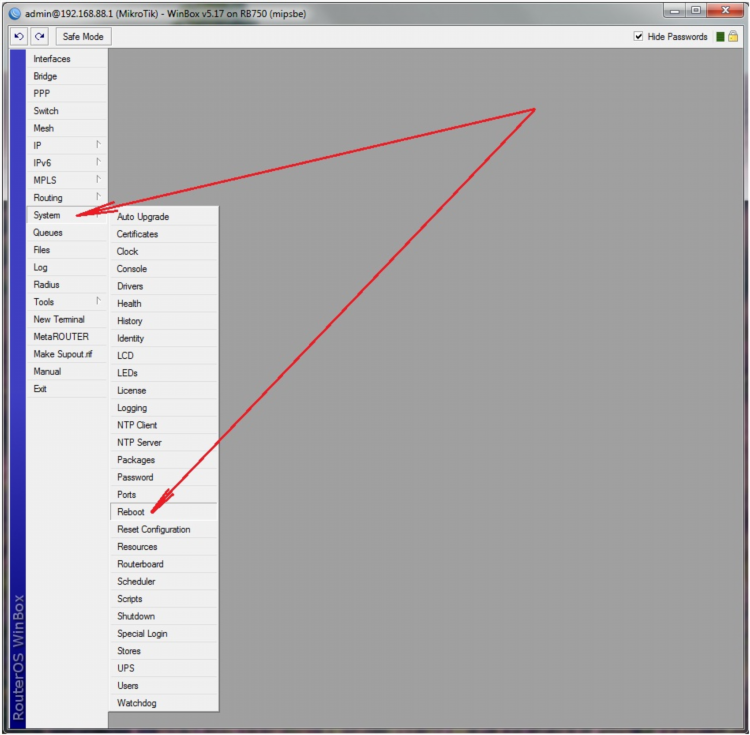Toggle the Hide Passwords checkbox
The height and width of the screenshot is (735, 750).
point(638,36)
